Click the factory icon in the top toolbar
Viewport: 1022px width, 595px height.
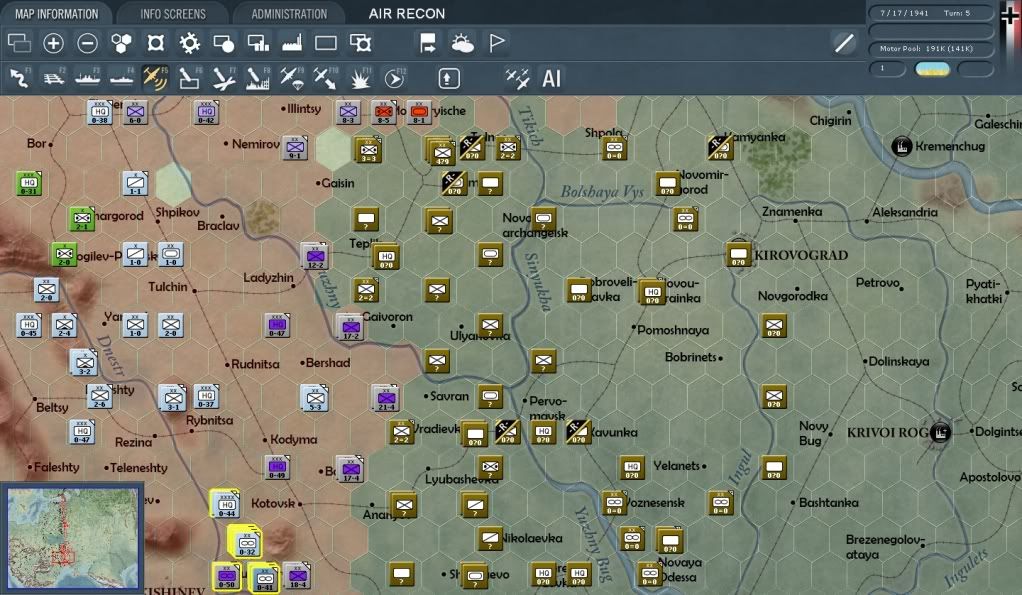pos(291,44)
